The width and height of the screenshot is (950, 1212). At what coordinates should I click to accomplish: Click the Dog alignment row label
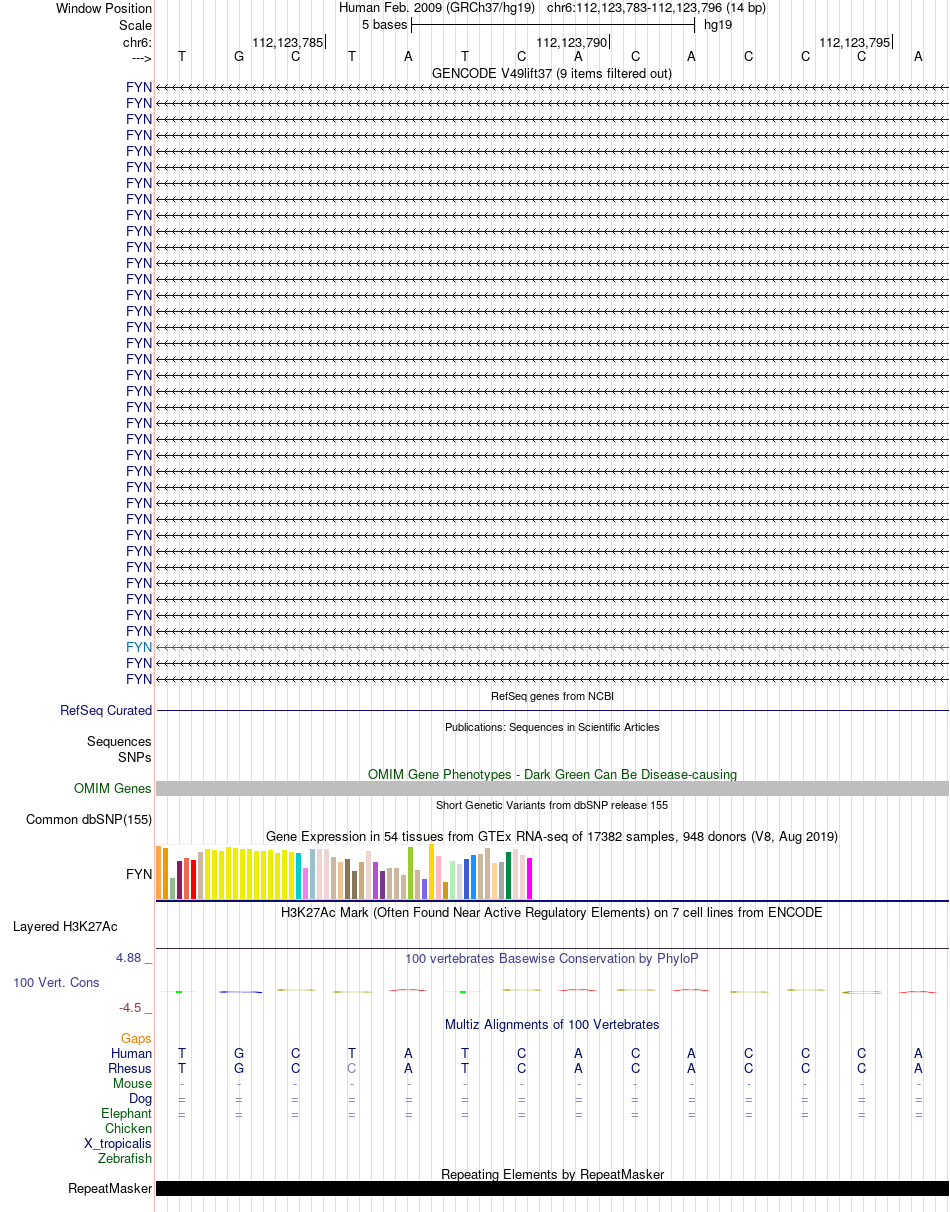point(140,1099)
